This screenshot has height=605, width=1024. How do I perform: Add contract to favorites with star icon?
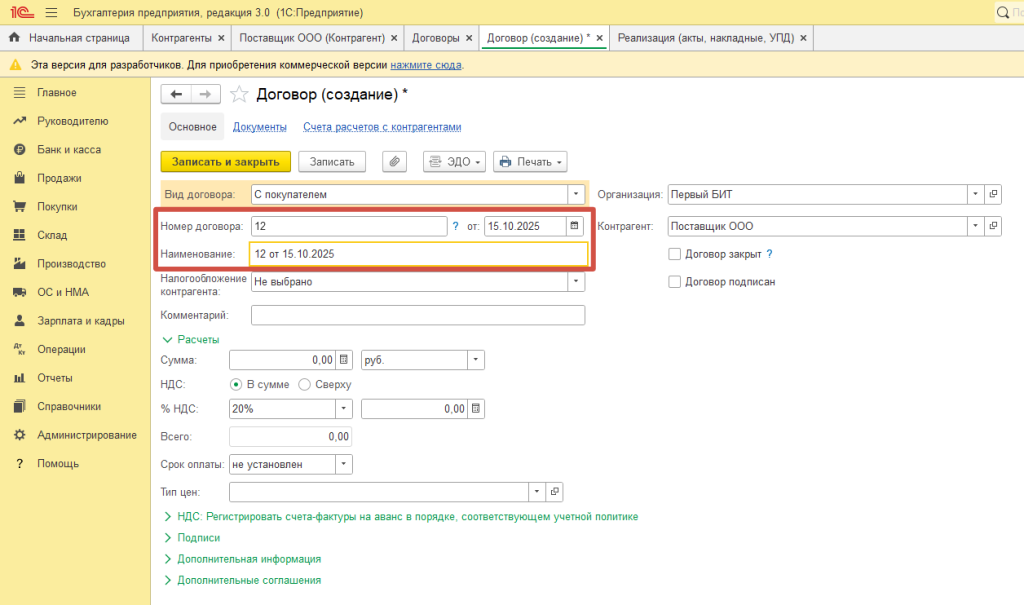239,94
